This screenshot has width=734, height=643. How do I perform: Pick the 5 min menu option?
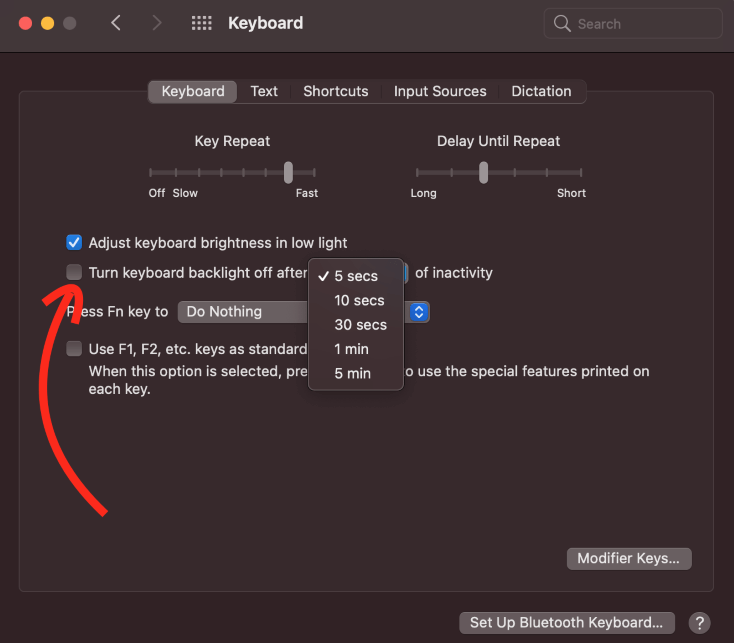coord(352,373)
